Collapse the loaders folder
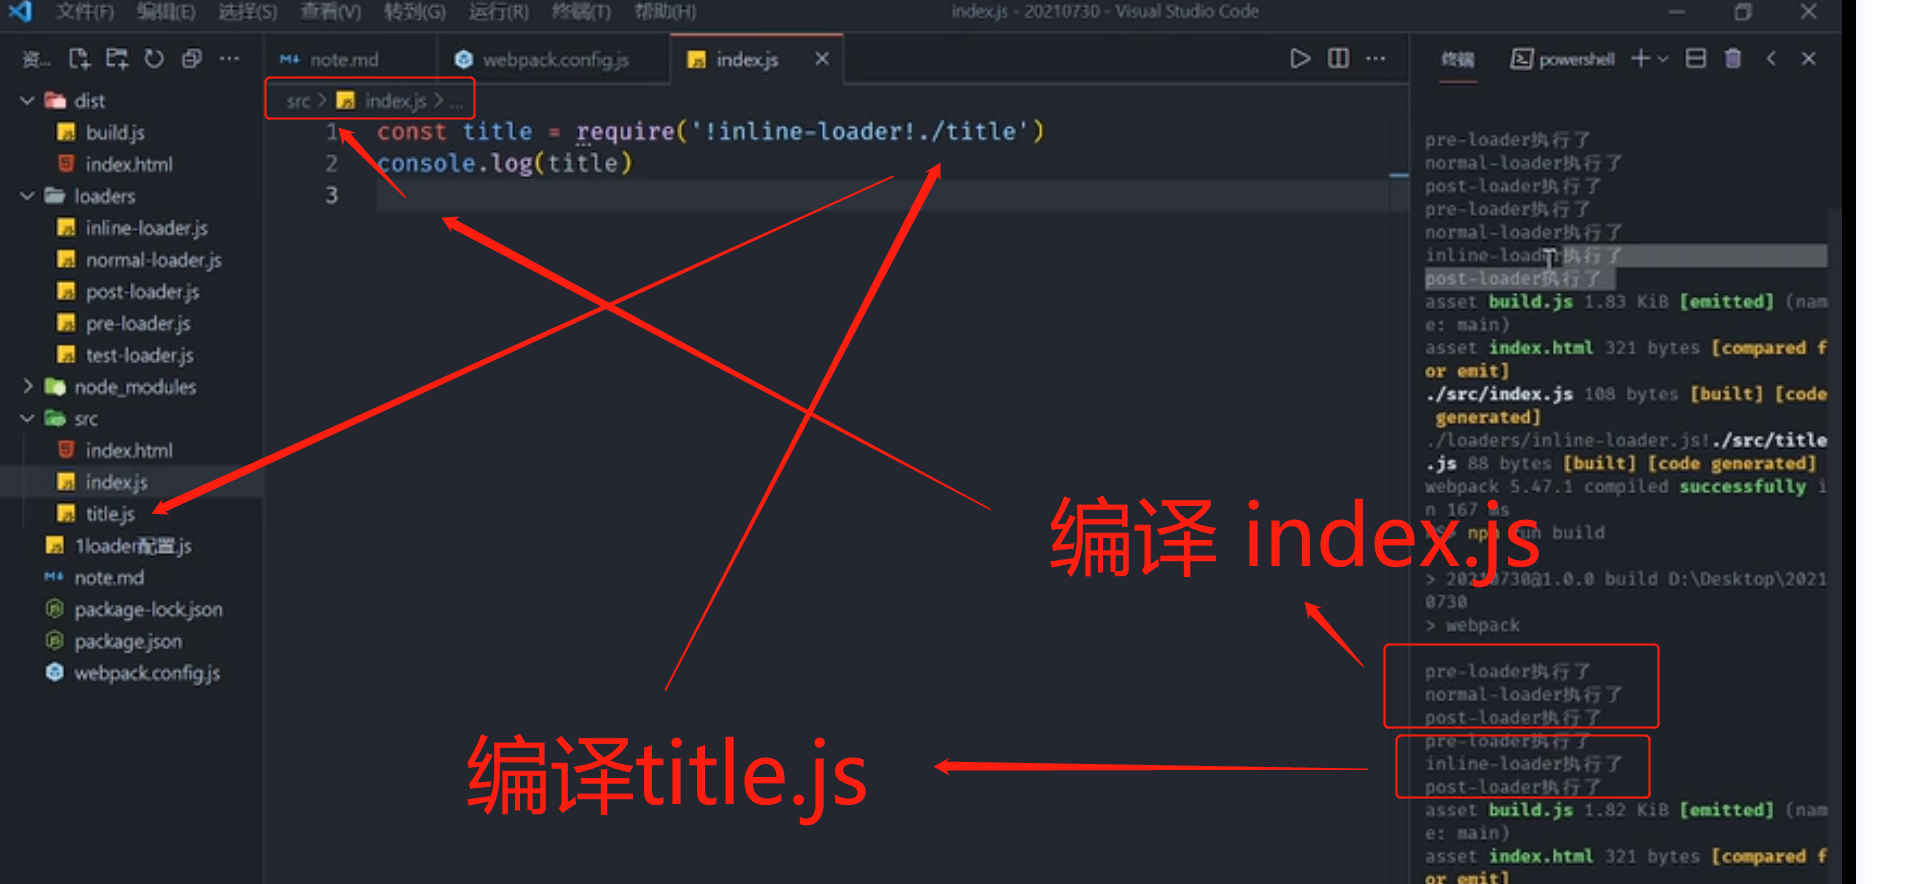The width and height of the screenshot is (1916, 884). point(28,196)
